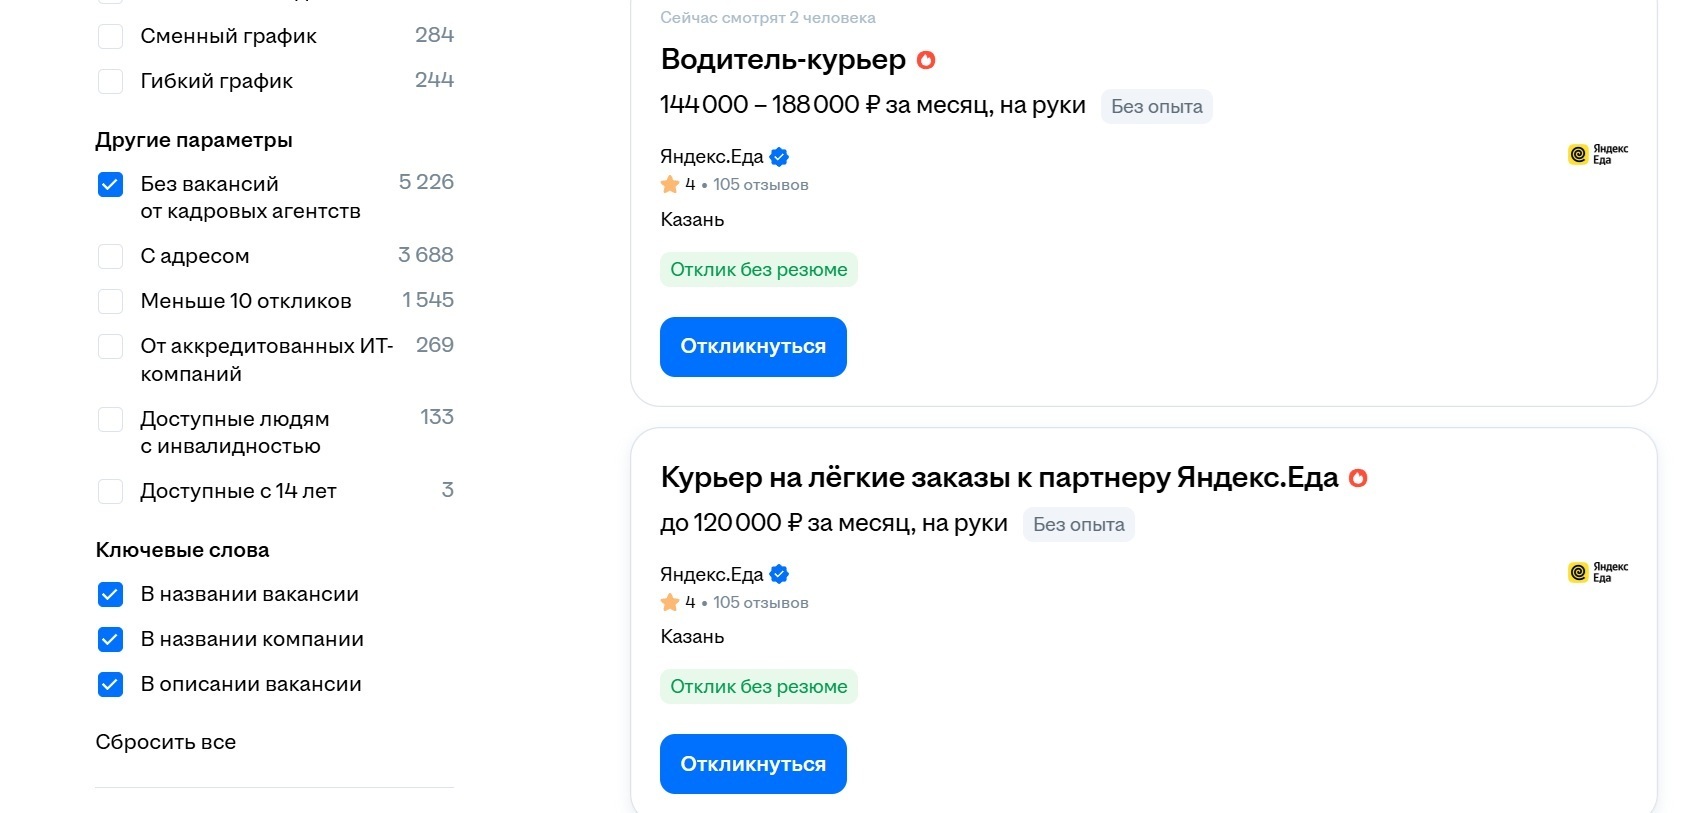Check the Гибкий график checkbox
1687x813 pixels.
click(x=110, y=81)
